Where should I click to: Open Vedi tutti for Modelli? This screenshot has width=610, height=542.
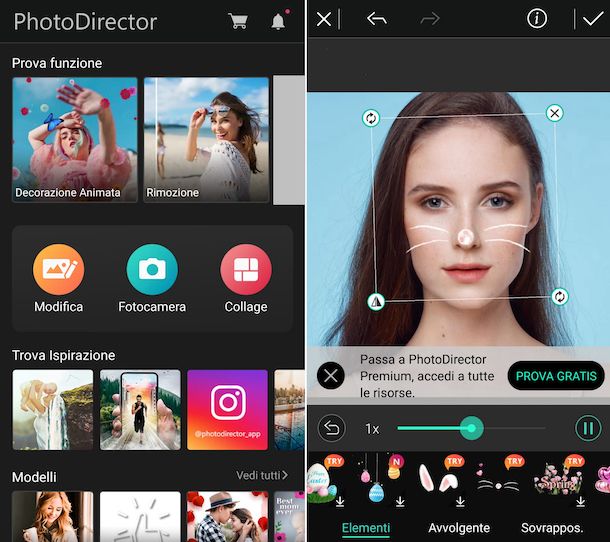[262, 475]
